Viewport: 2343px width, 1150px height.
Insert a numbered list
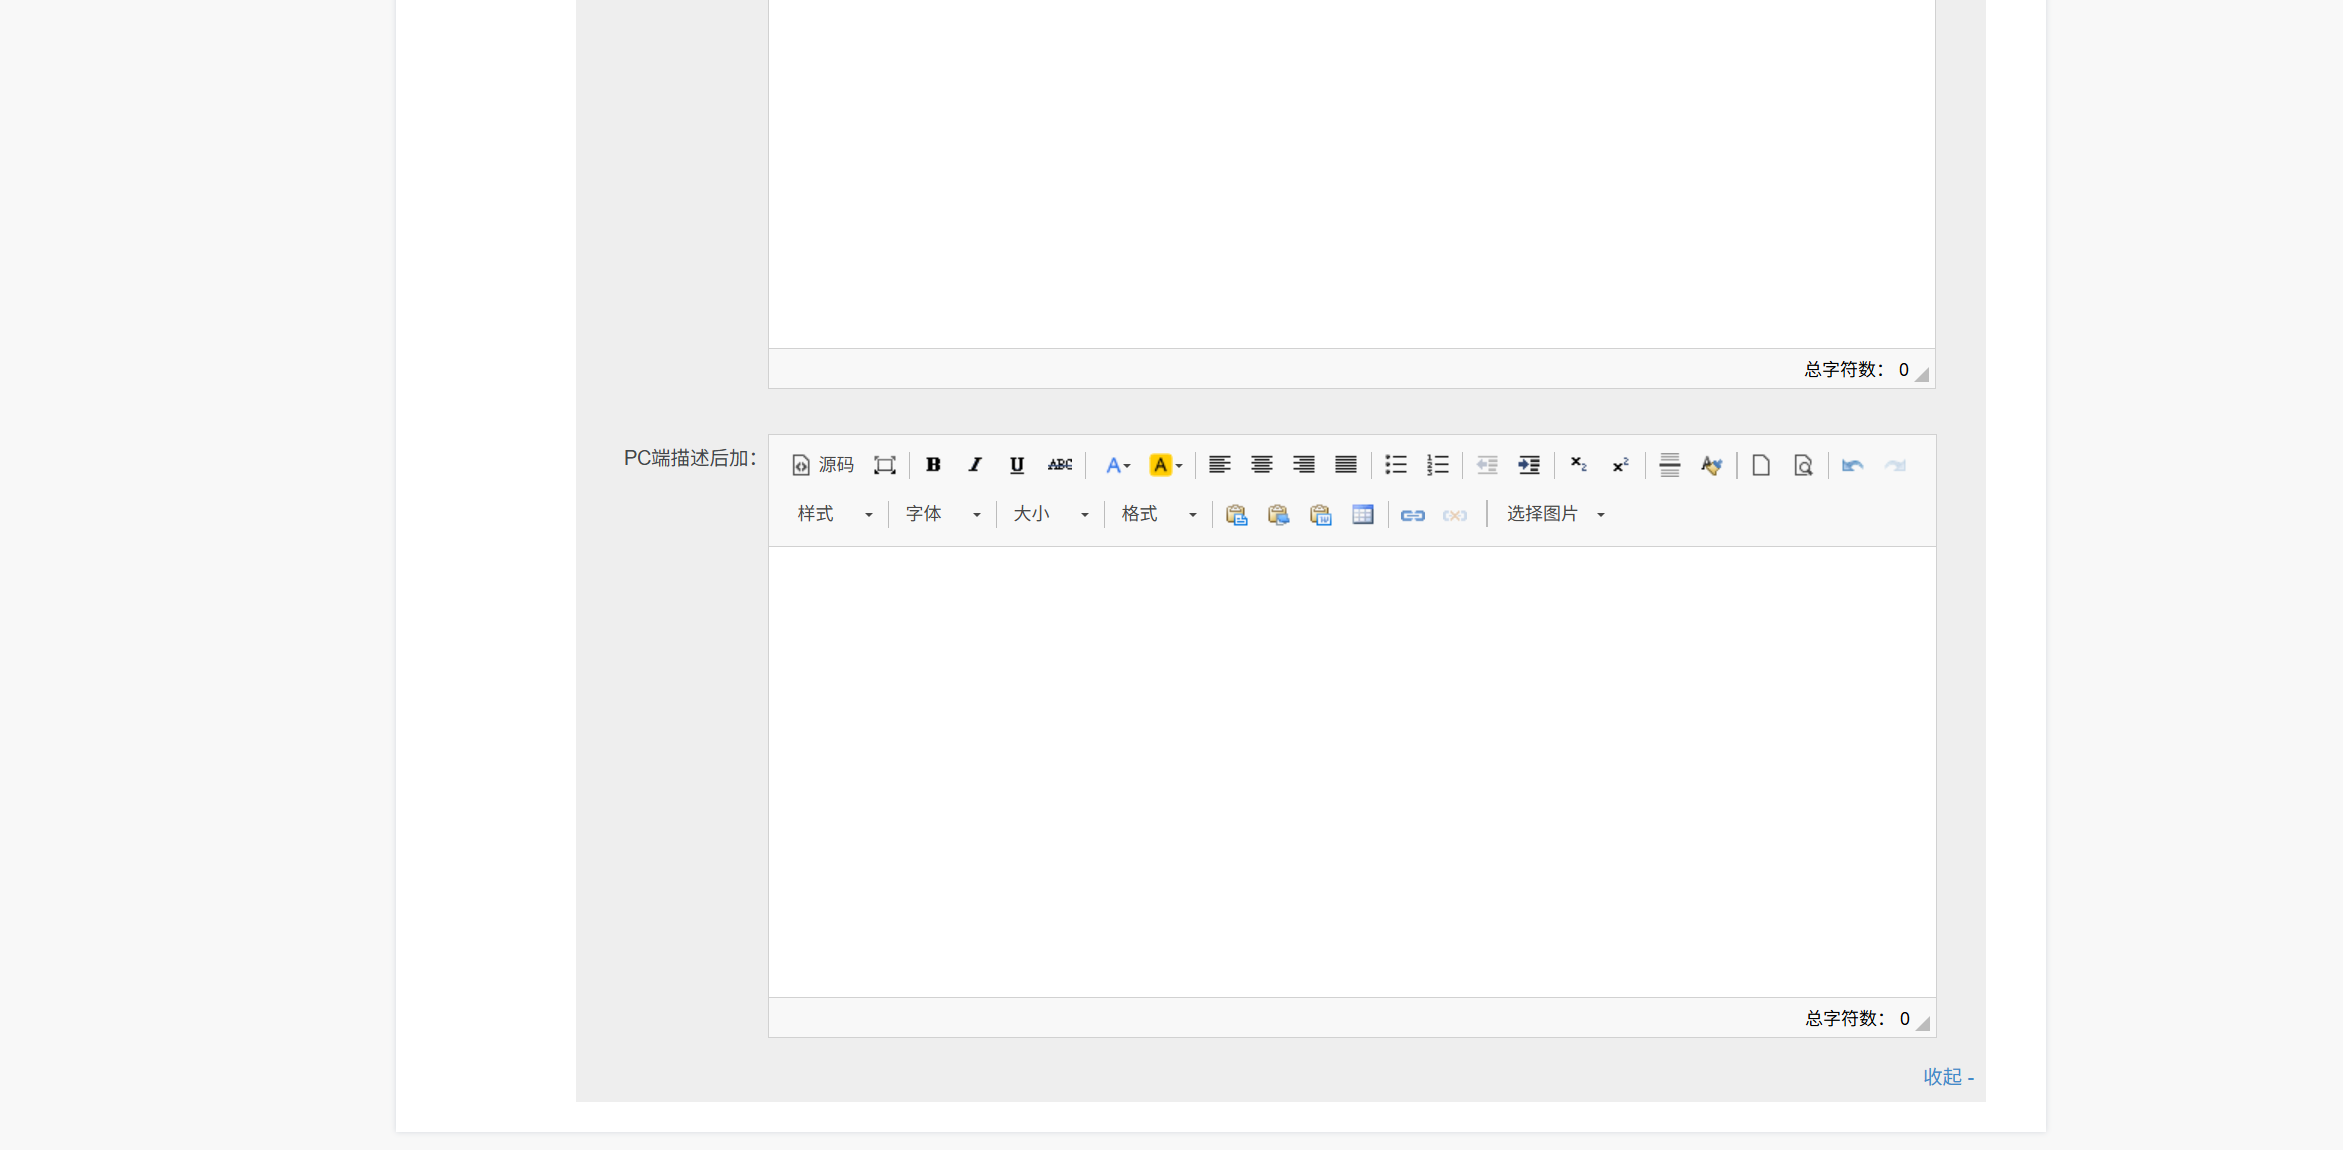click(x=1437, y=465)
